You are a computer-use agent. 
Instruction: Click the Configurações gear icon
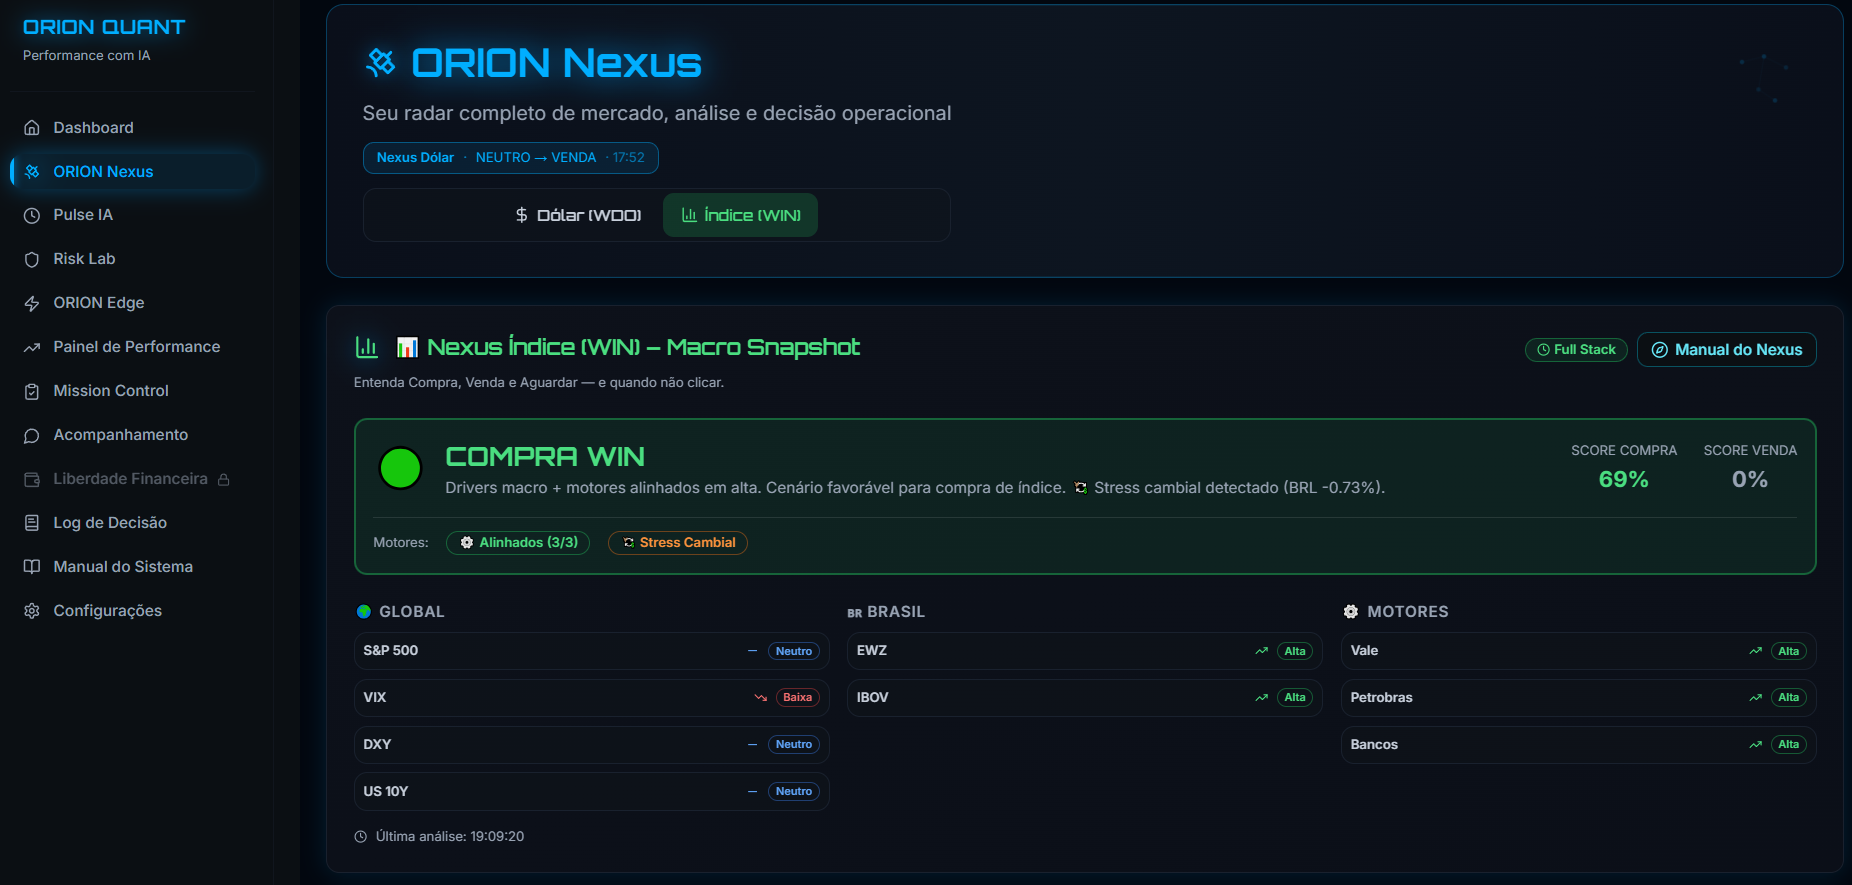(x=32, y=611)
